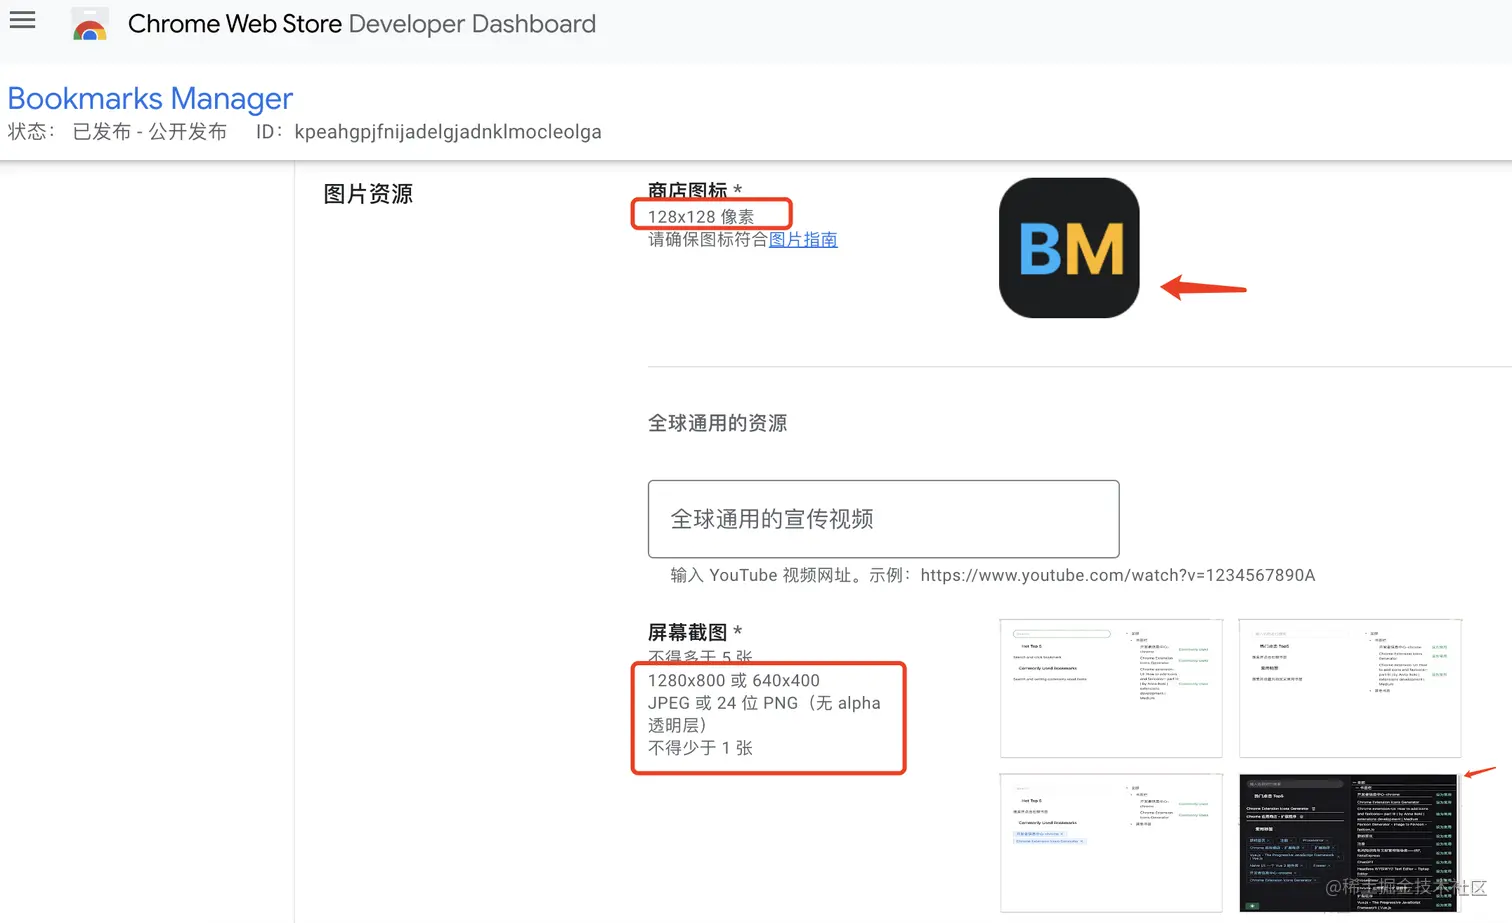Click the 1280x800 或 640x400 text
The image size is (1512, 923).
734,680
